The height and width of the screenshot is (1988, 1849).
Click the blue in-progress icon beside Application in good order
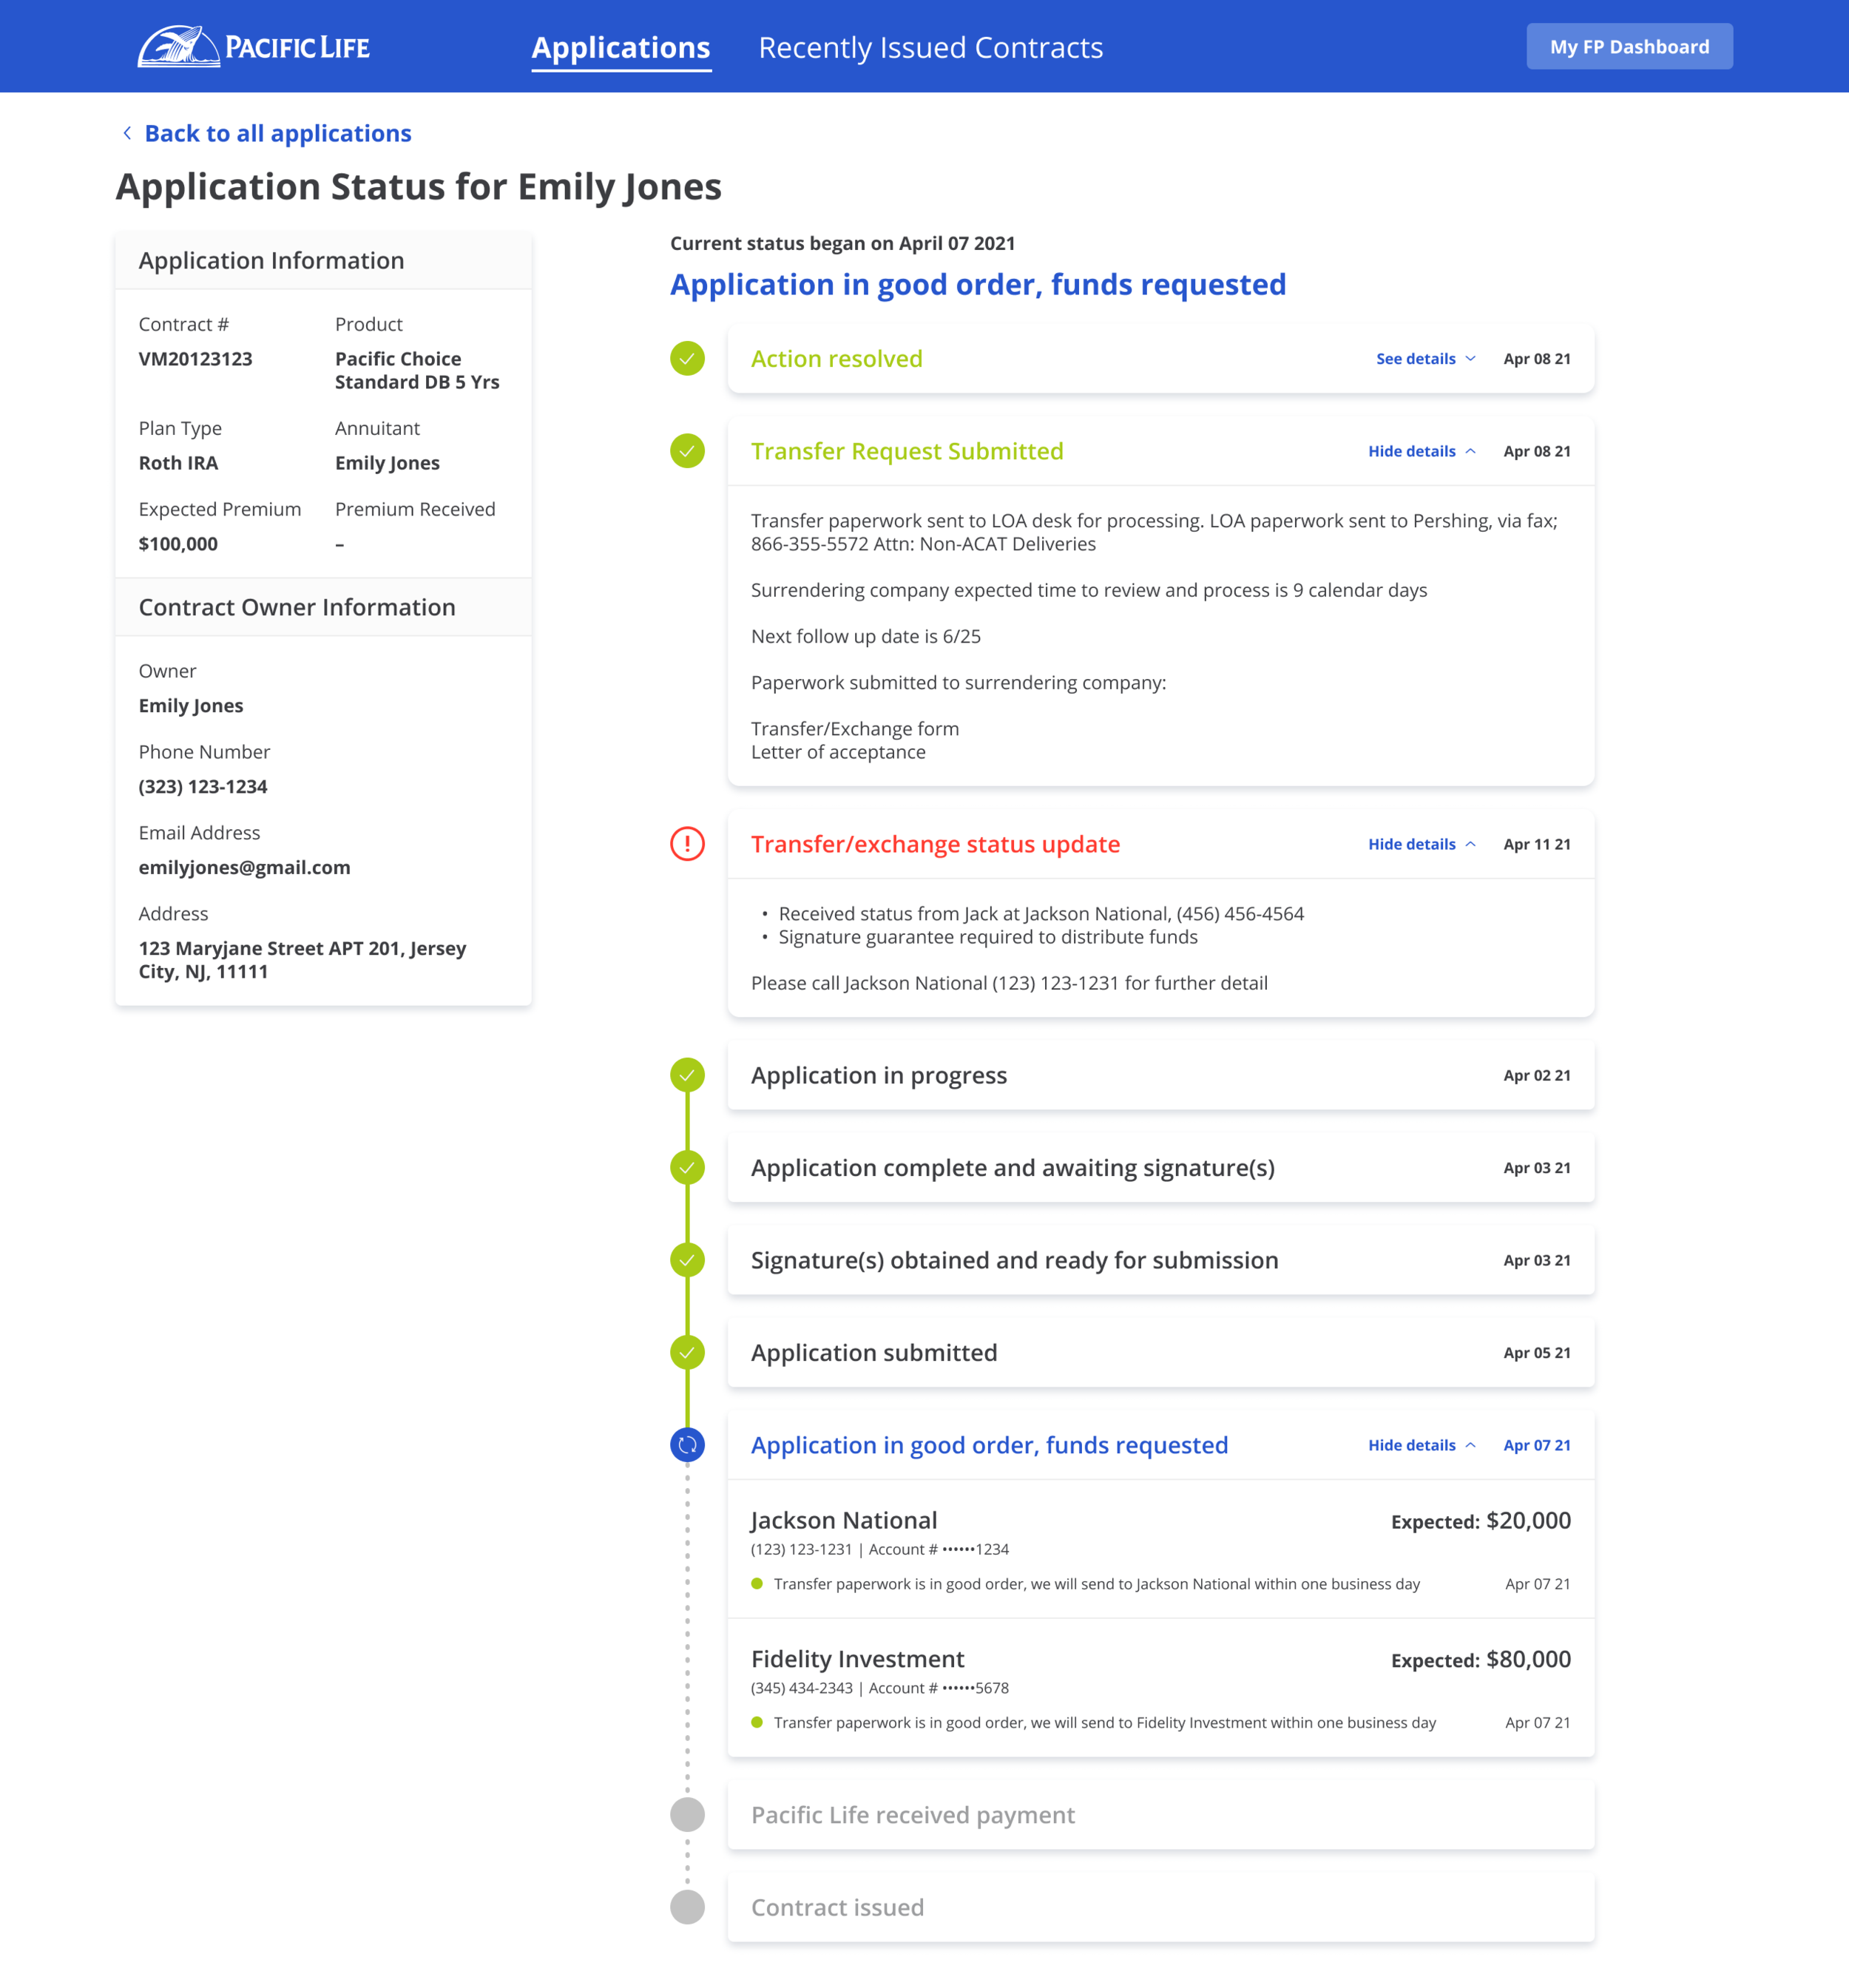(687, 1444)
